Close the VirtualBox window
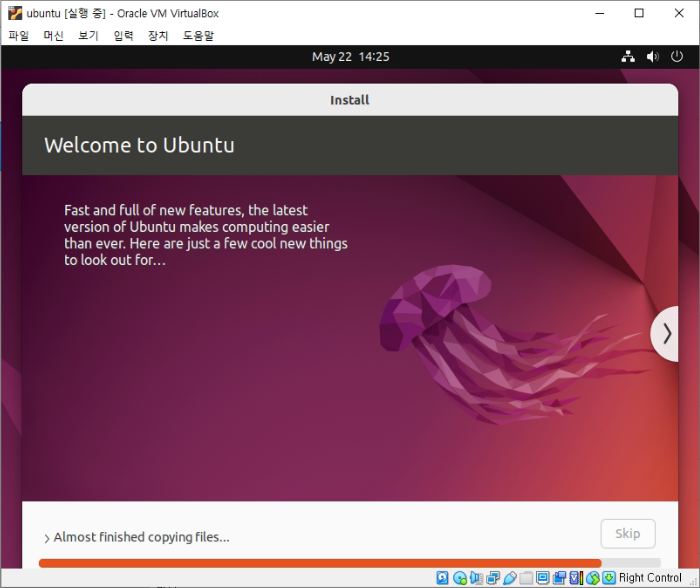Viewport: 700px width, 588px height. click(x=679, y=13)
